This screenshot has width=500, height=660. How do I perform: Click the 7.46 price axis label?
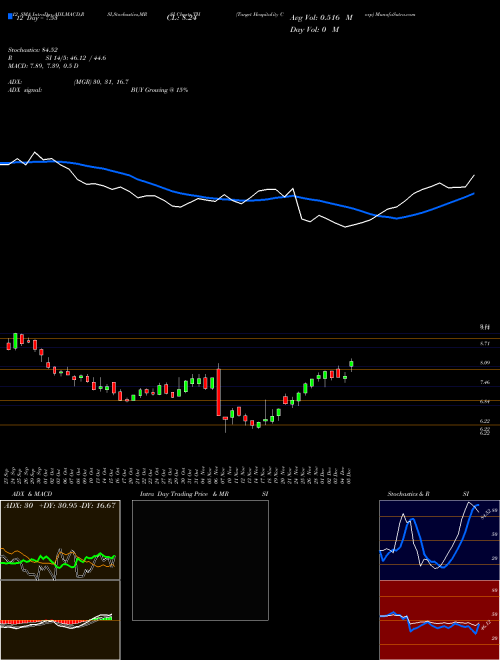click(x=484, y=383)
